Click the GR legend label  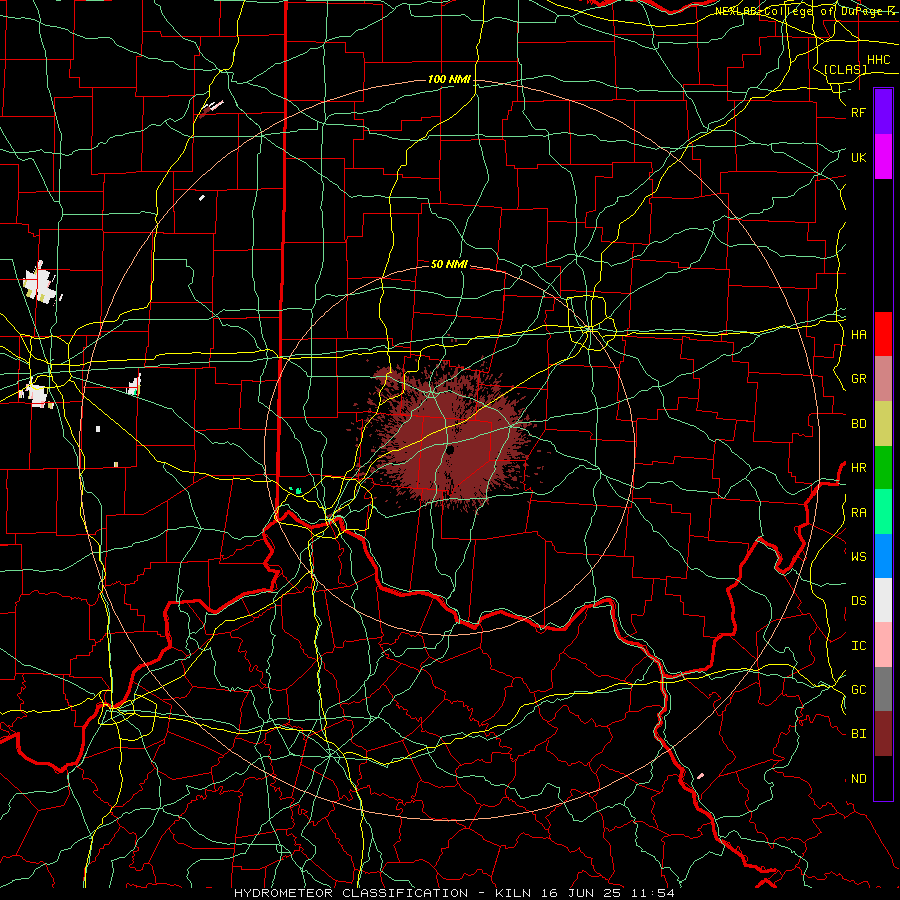coord(858,379)
